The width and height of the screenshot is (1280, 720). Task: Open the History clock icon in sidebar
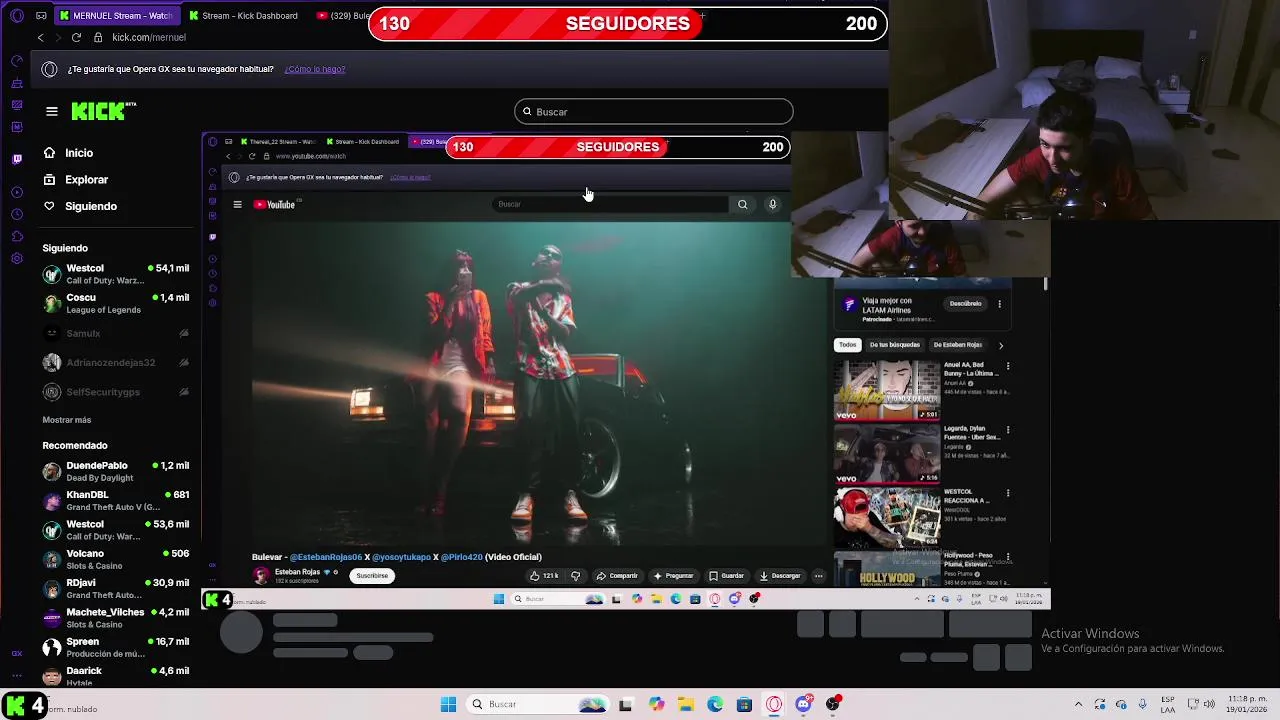pos(17,215)
